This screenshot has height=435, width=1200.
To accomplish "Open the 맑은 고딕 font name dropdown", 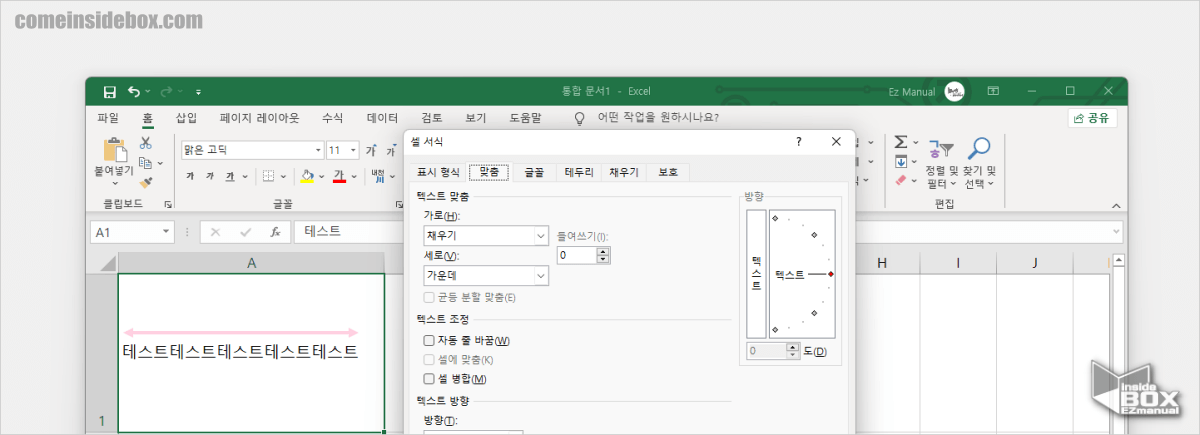I will [x=319, y=150].
